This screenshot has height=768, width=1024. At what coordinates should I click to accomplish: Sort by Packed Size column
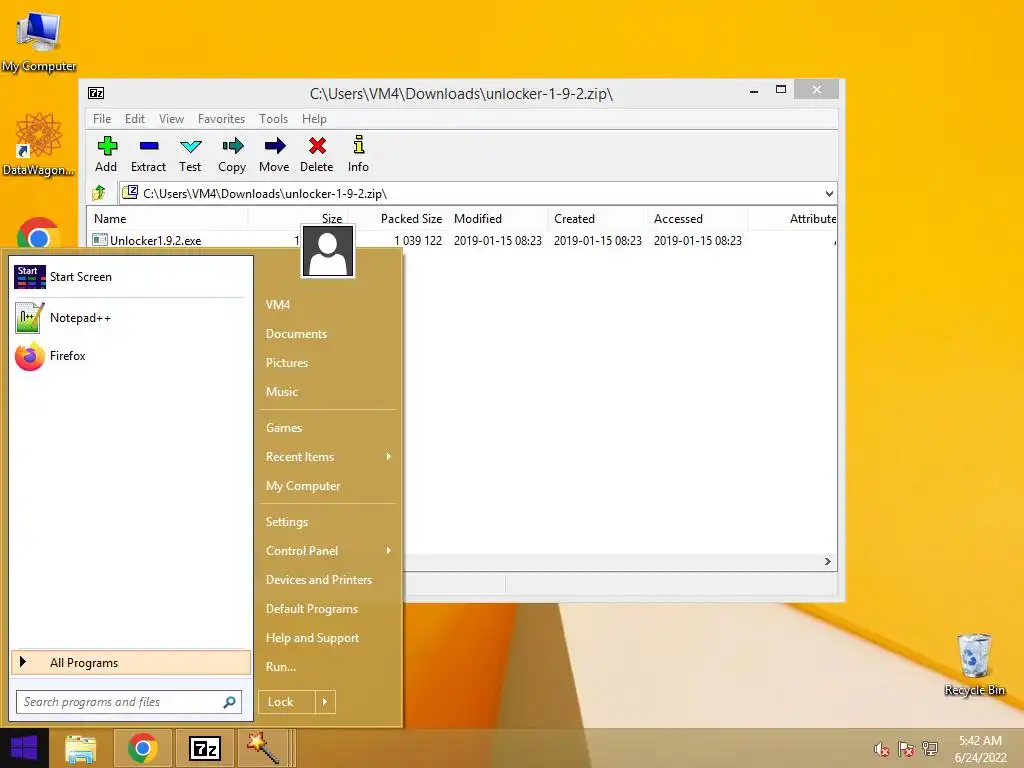398,219
